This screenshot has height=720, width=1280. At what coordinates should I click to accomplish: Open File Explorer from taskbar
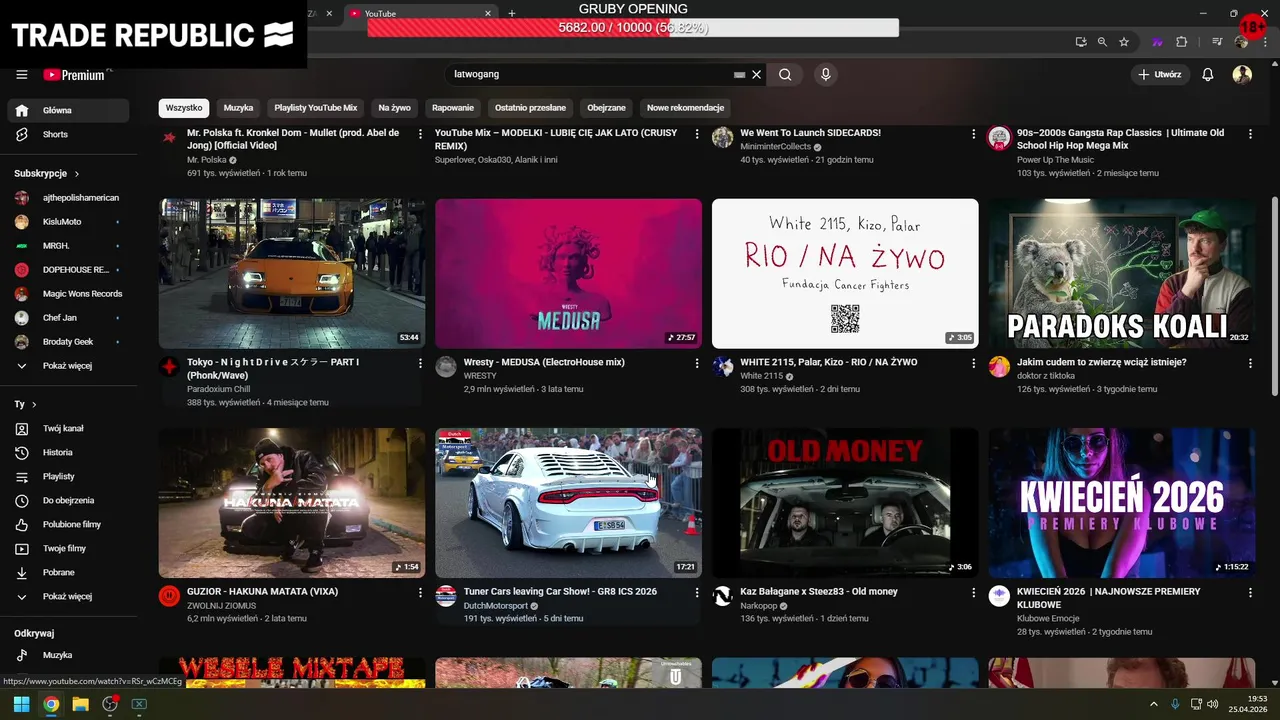(80, 704)
